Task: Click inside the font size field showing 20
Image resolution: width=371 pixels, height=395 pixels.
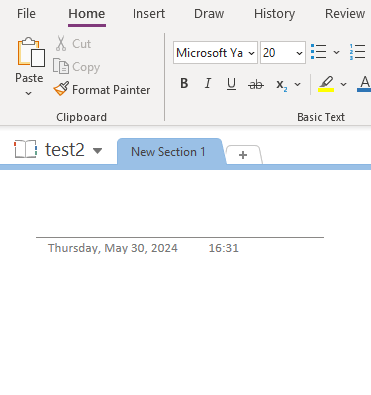Action: (x=277, y=53)
